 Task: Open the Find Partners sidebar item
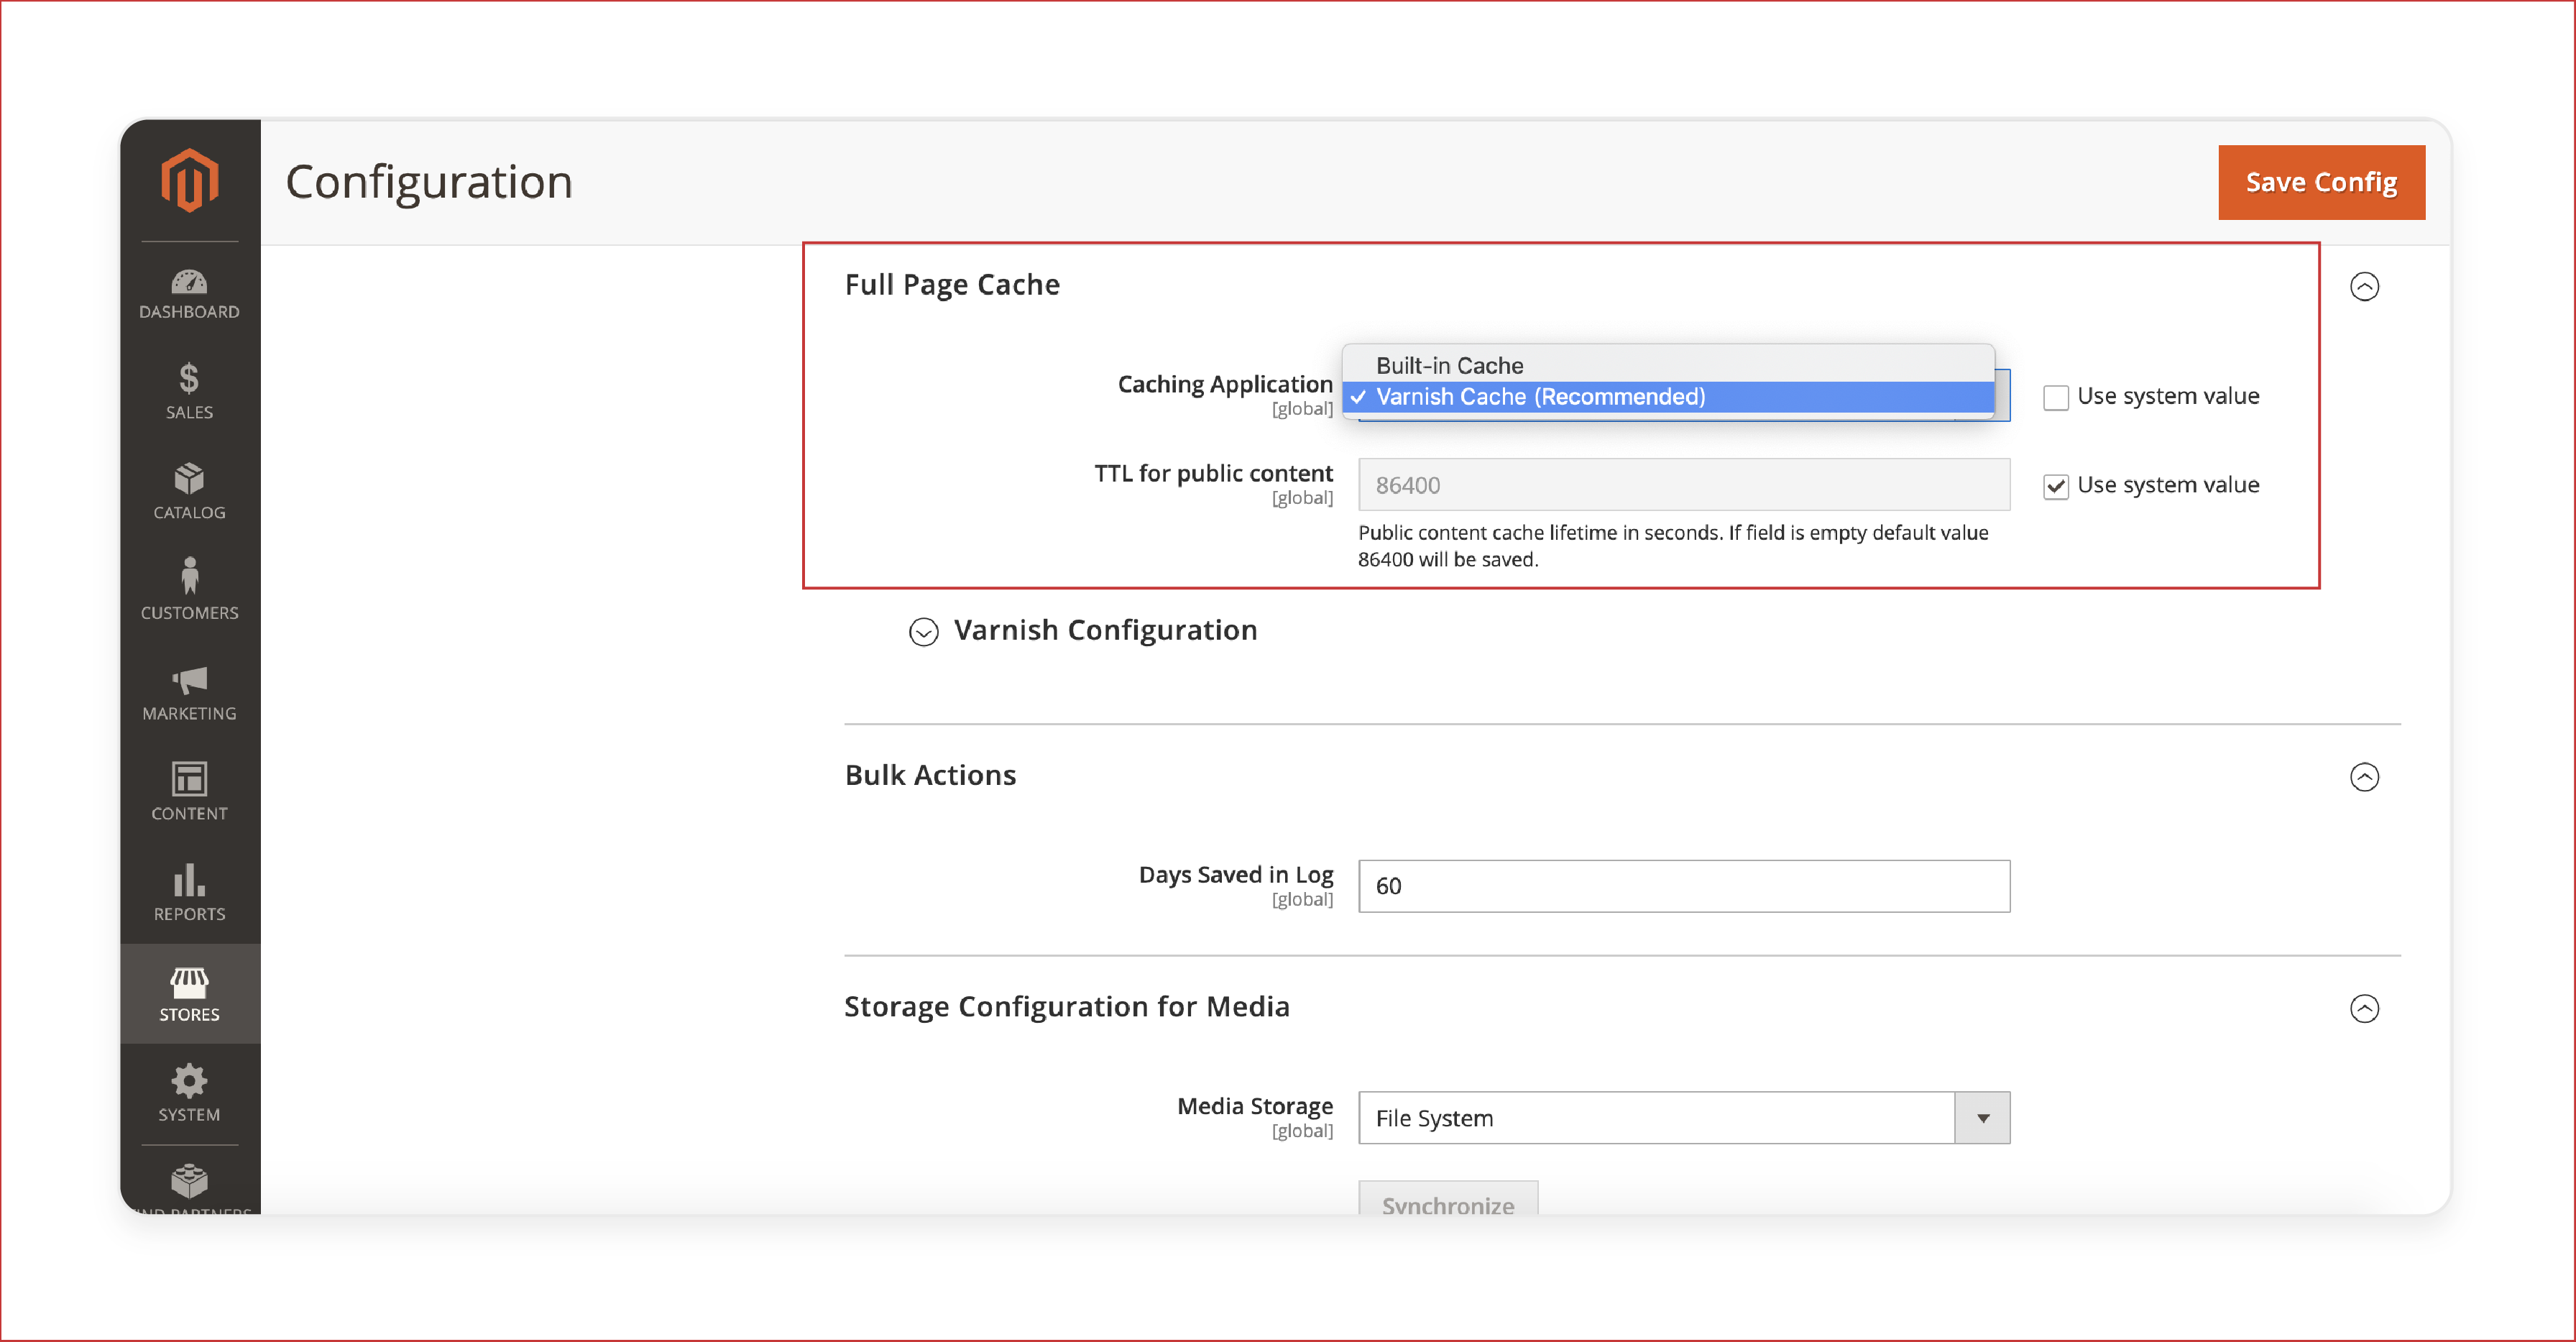pyautogui.click(x=189, y=1189)
